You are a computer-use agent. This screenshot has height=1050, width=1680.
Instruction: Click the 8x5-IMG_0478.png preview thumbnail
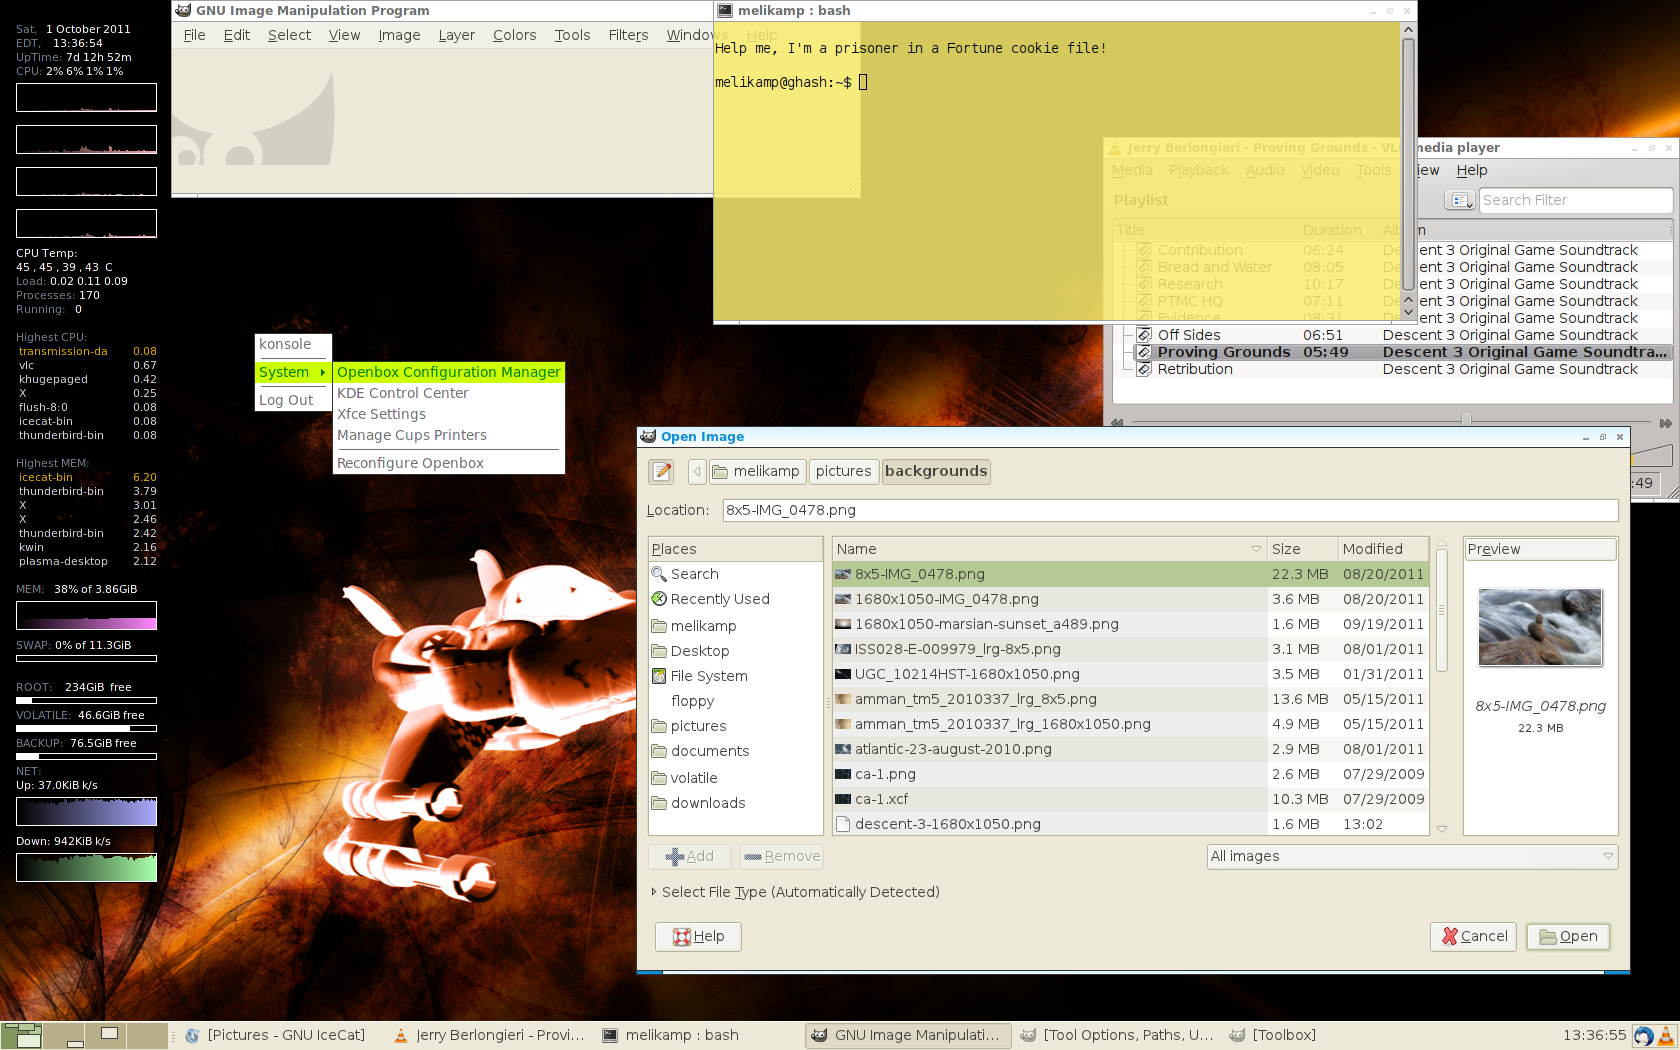[1540, 627]
